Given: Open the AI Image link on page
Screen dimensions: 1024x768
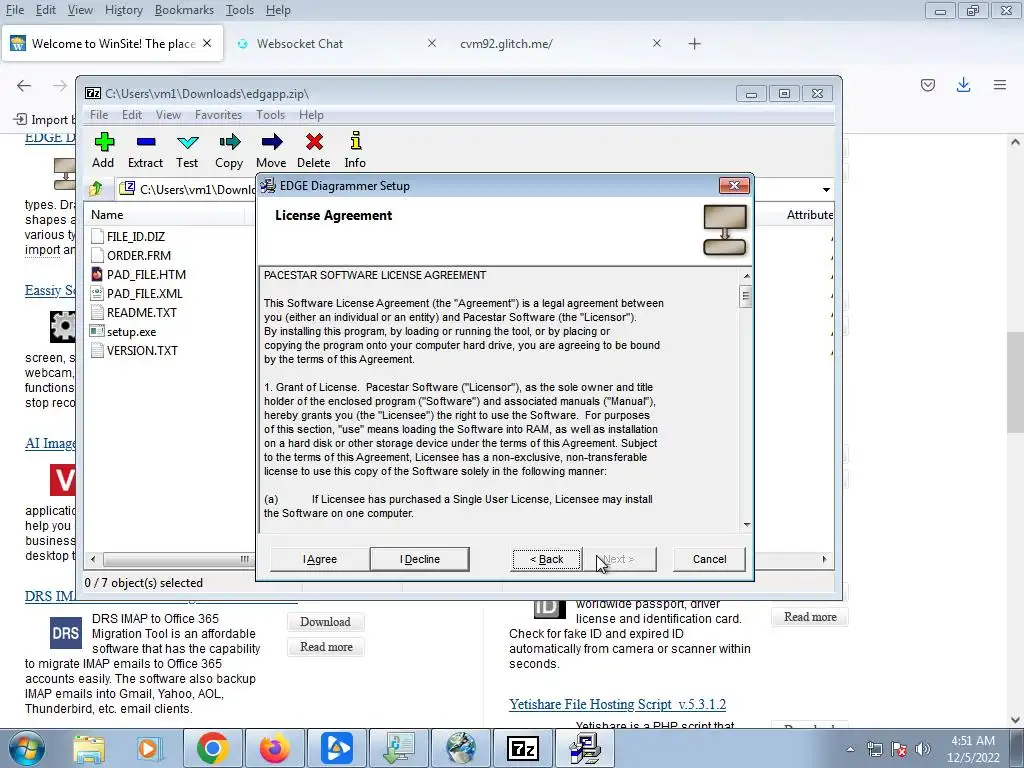Looking at the screenshot, I should click(x=50, y=443).
